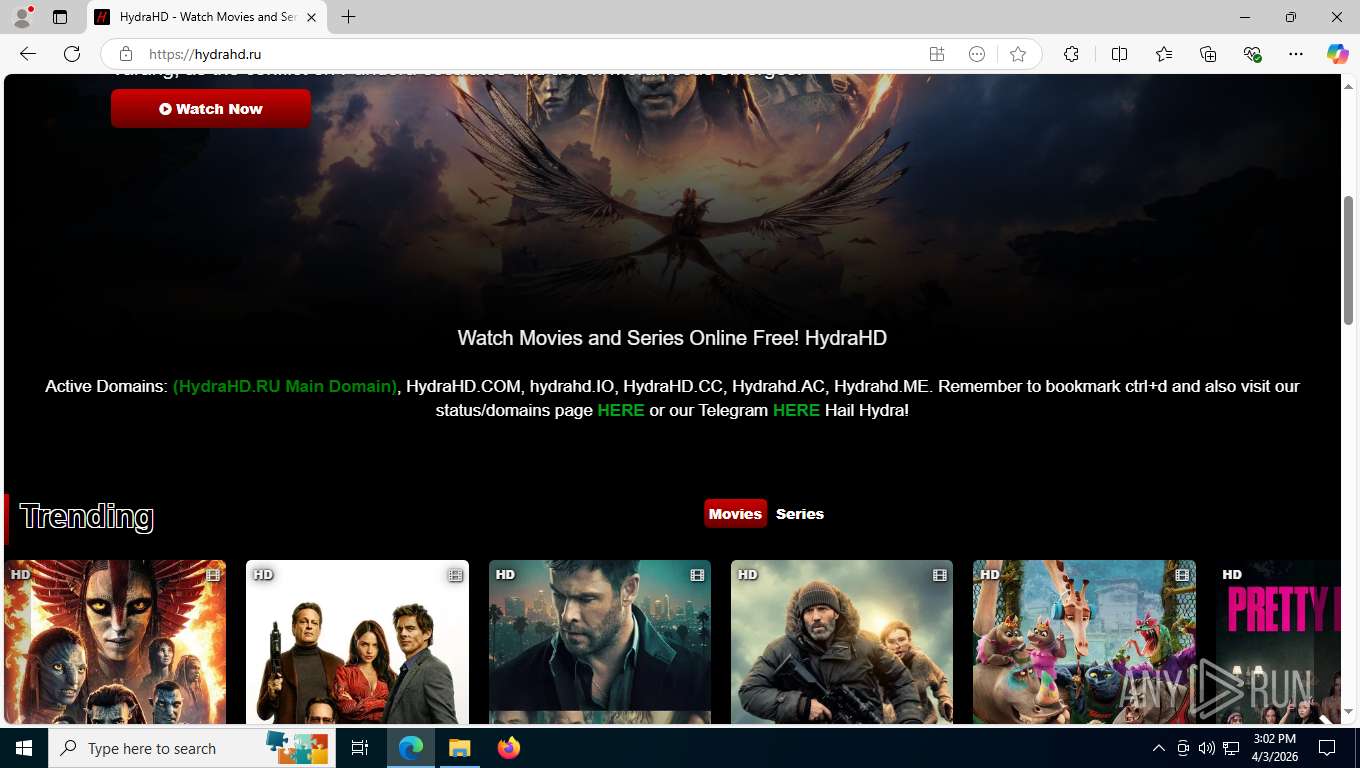Click HydraHD.RU Main Domain link
The height and width of the screenshot is (768, 1360).
coord(285,386)
